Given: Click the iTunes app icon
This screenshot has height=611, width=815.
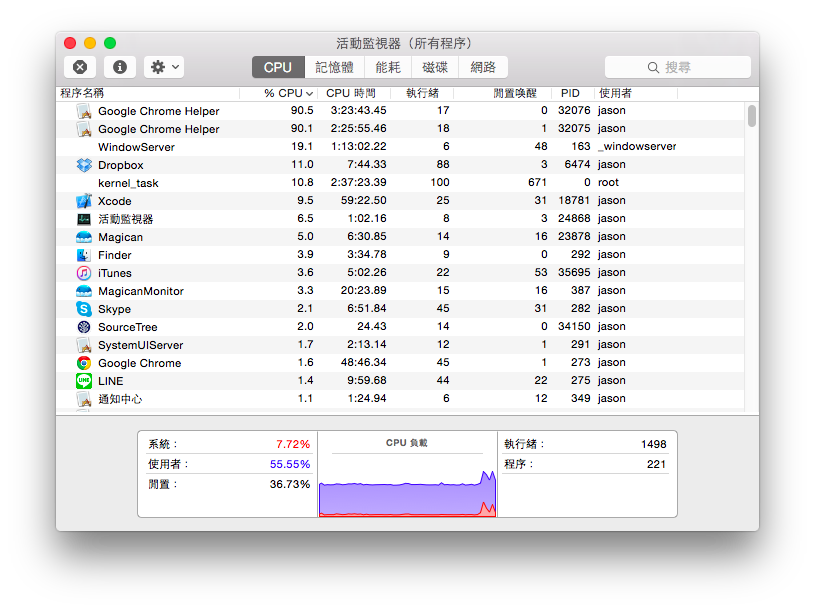Looking at the screenshot, I should [84, 273].
